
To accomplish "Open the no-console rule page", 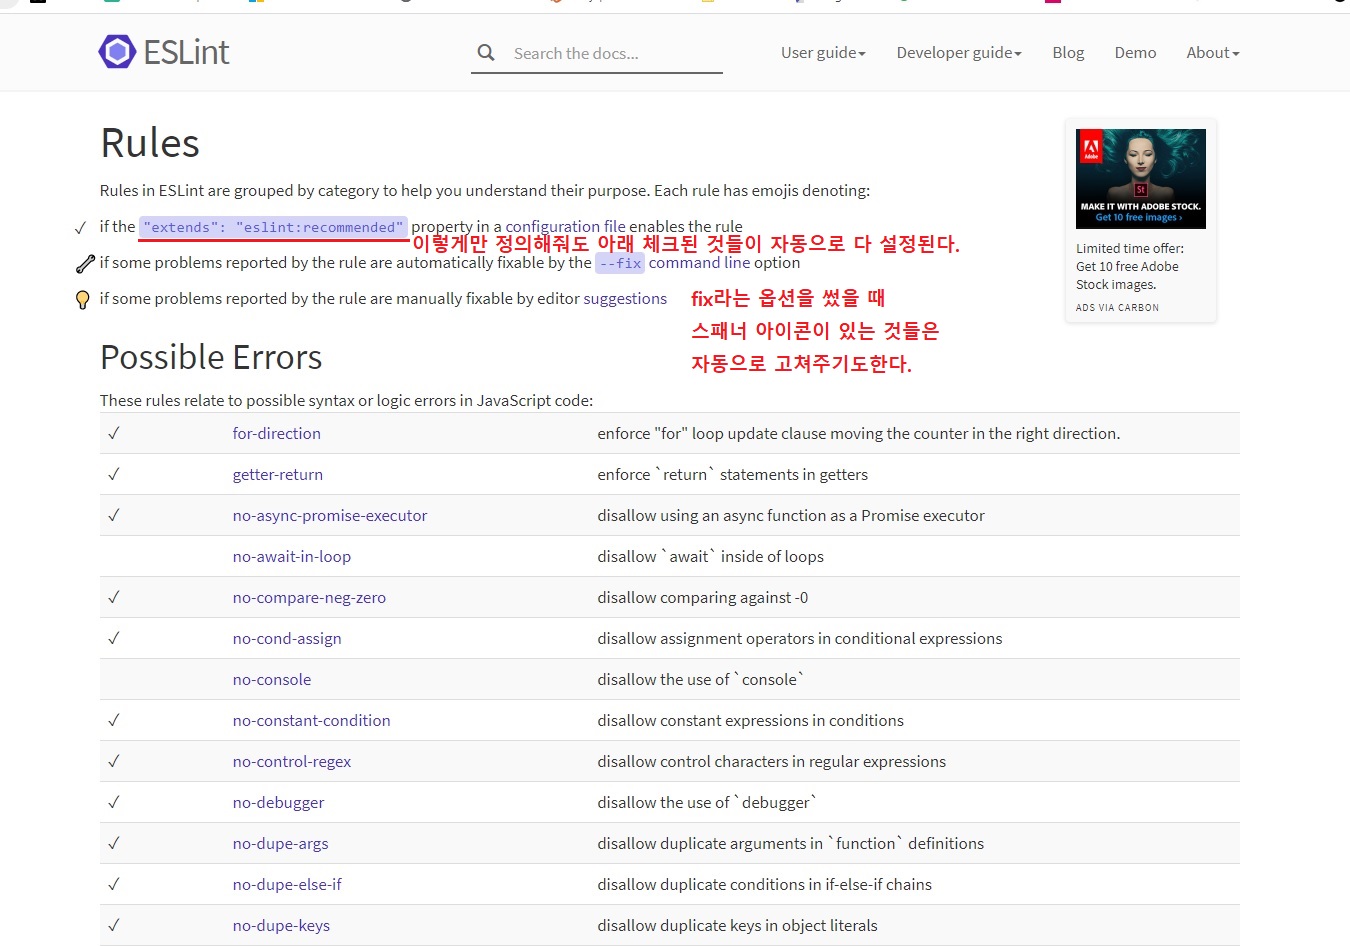I will click(271, 679).
